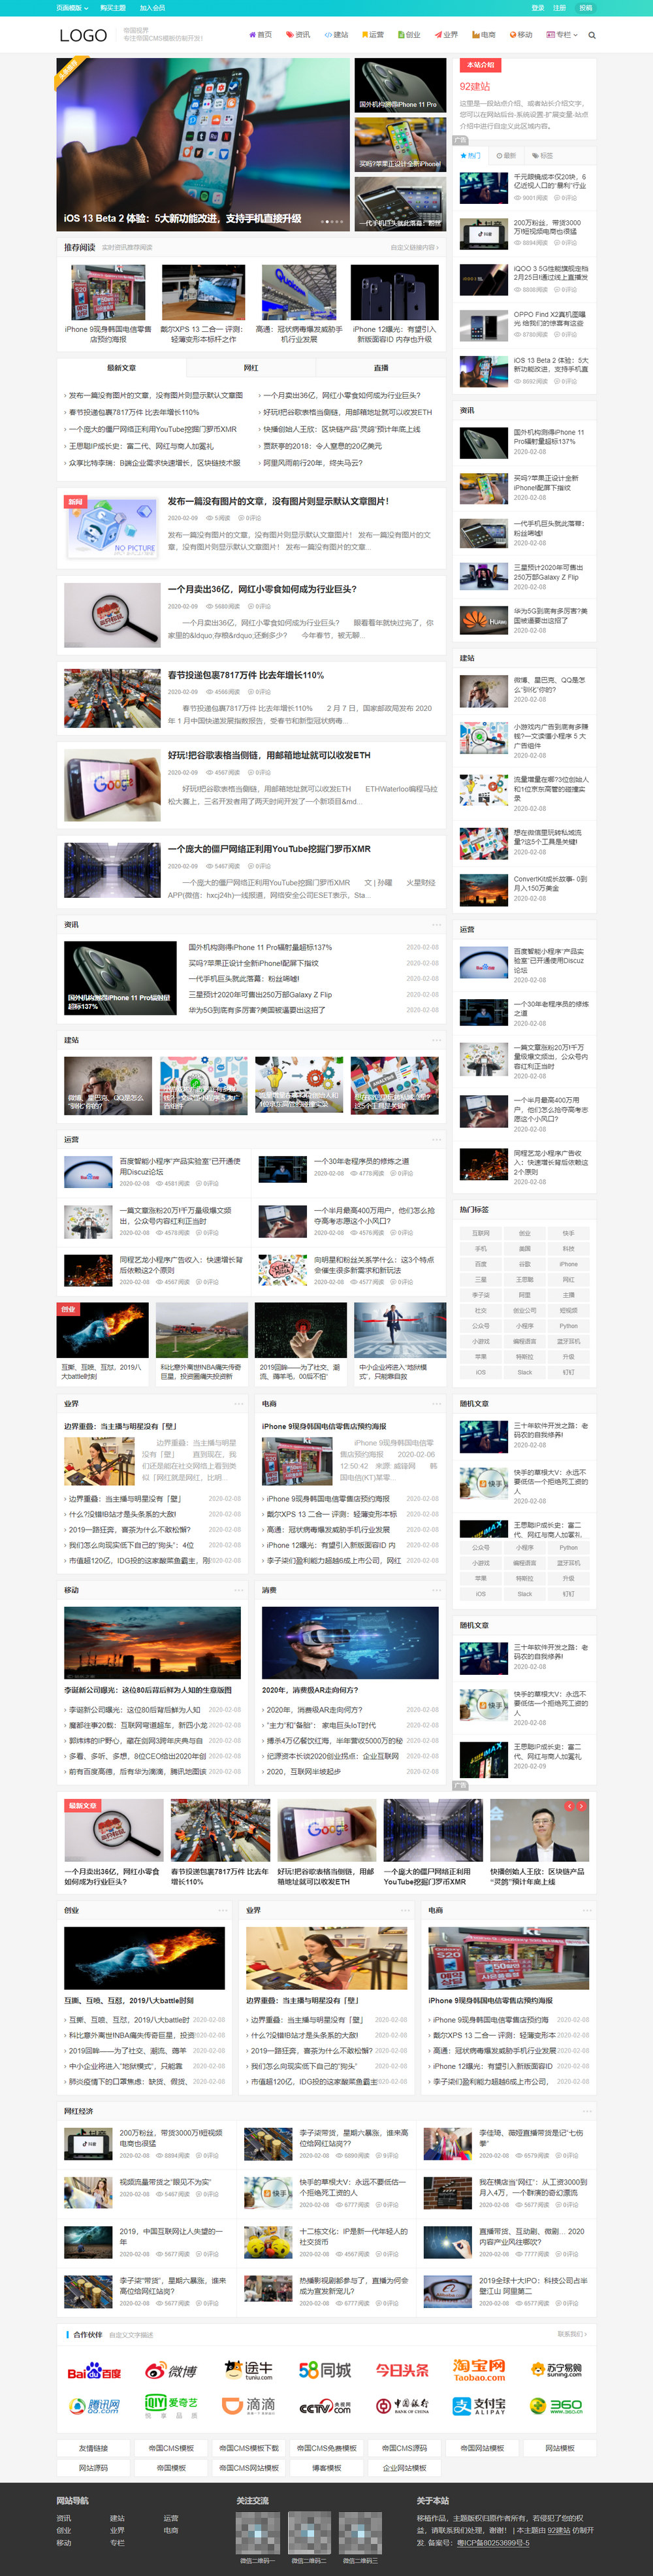Select the 热门 sidebar tab

coord(470,156)
